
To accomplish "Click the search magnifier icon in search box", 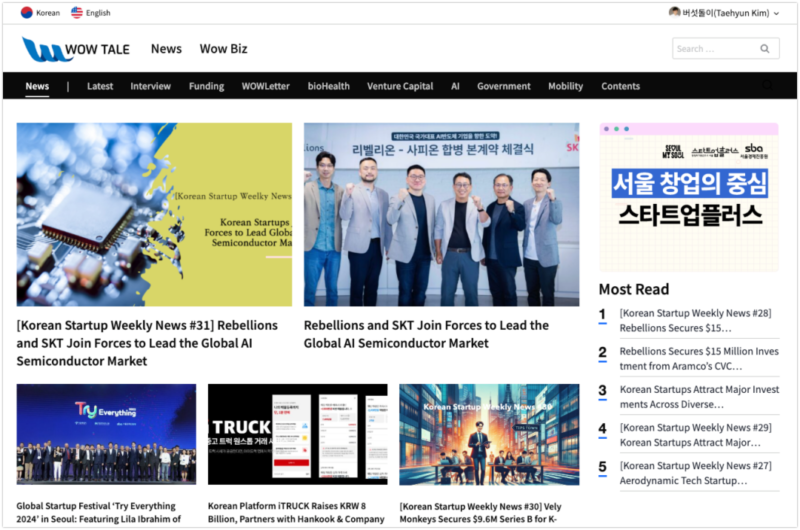I will (x=764, y=48).
